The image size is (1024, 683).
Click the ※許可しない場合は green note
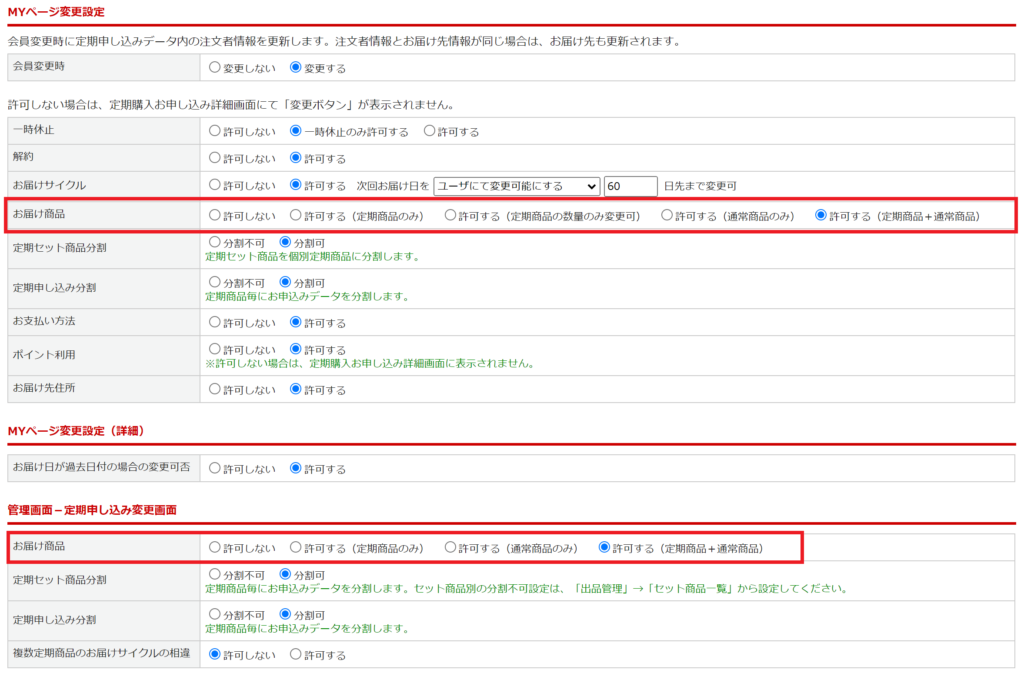point(371,364)
